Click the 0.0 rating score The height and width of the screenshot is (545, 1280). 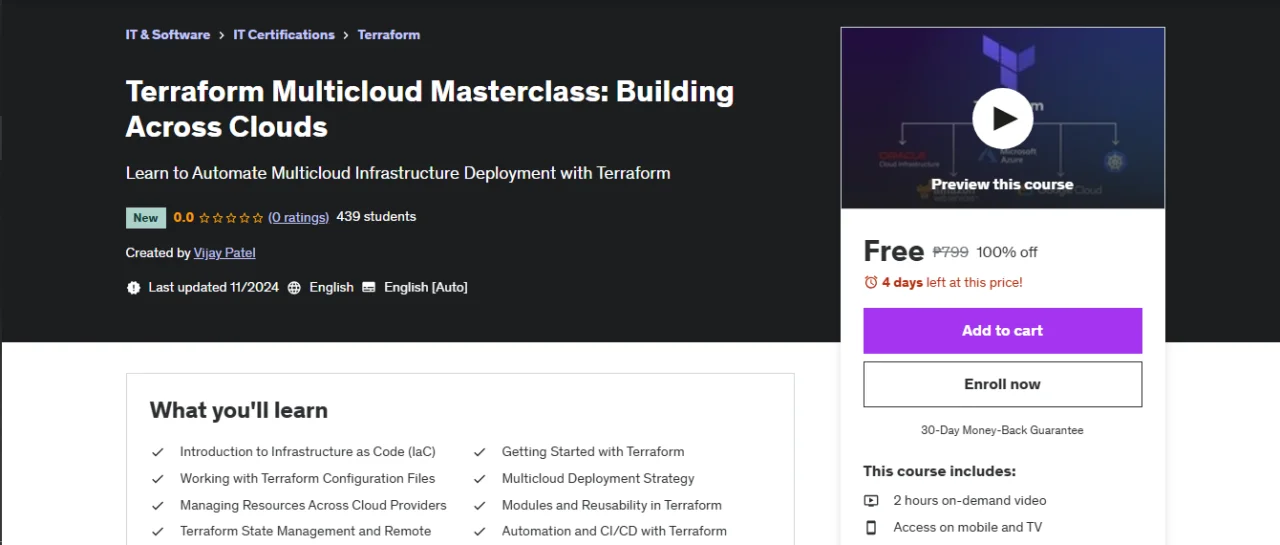point(184,217)
